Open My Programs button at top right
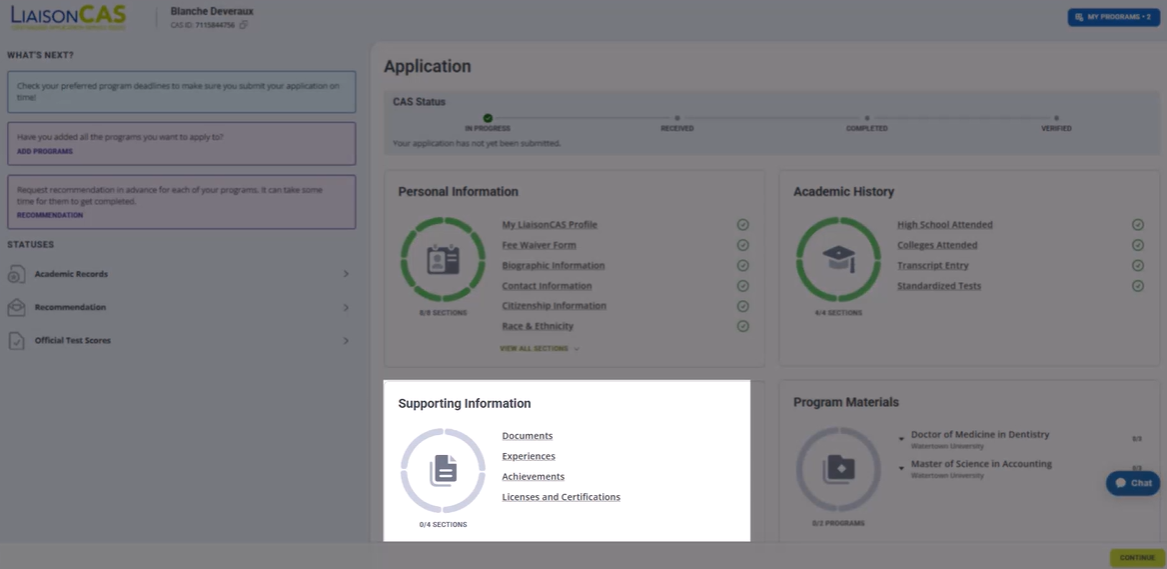This screenshot has height=569, width=1167. point(1113,16)
